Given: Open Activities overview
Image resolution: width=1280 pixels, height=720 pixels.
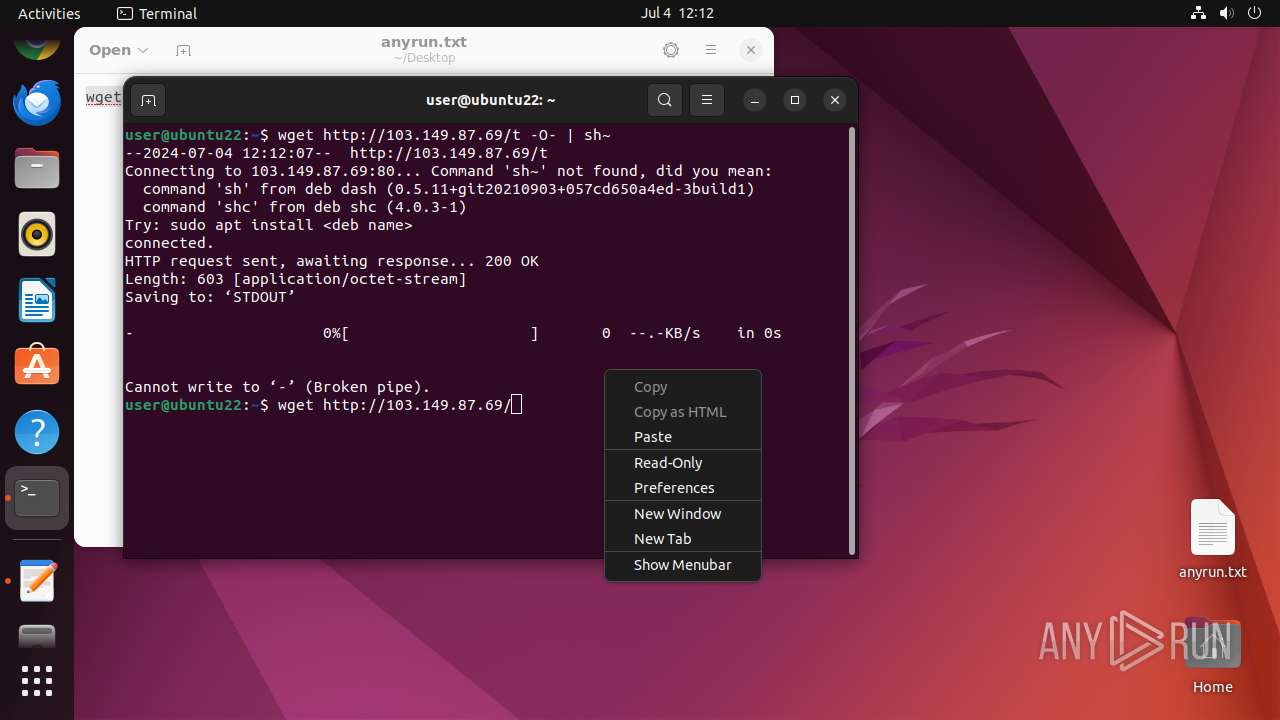Looking at the screenshot, I should click(49, 13).
